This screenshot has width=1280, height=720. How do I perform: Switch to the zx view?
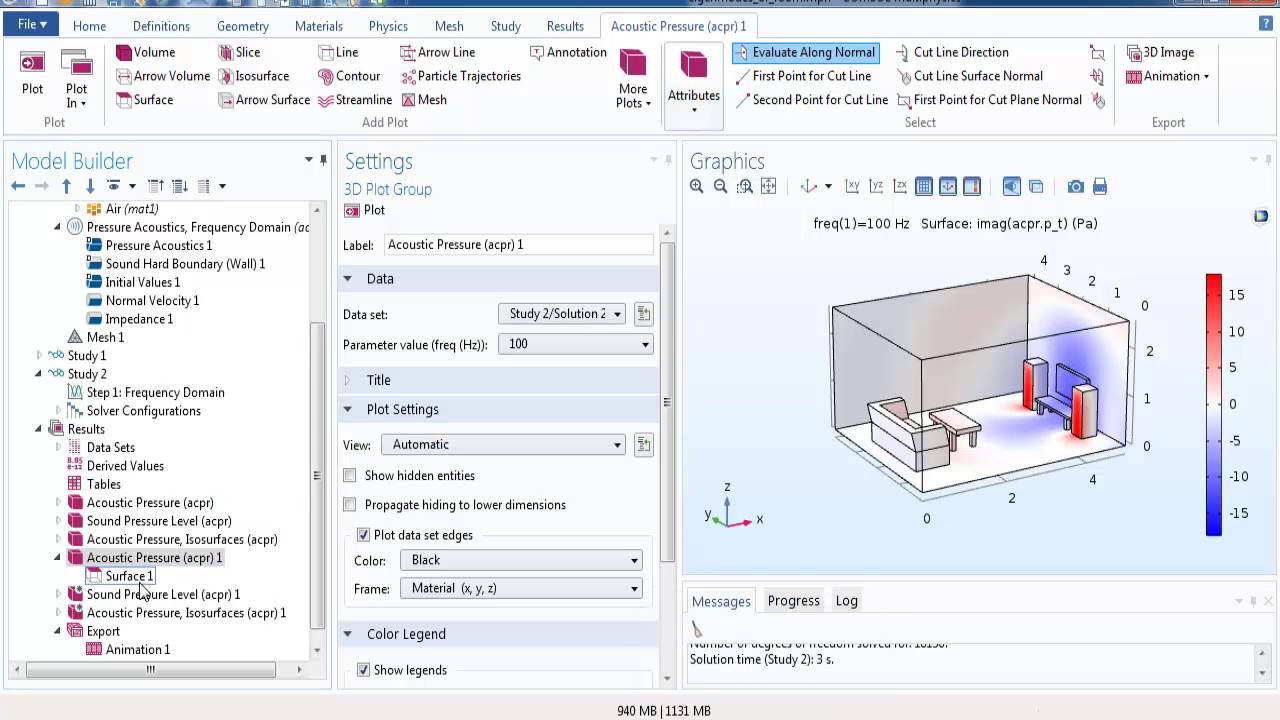900,186
